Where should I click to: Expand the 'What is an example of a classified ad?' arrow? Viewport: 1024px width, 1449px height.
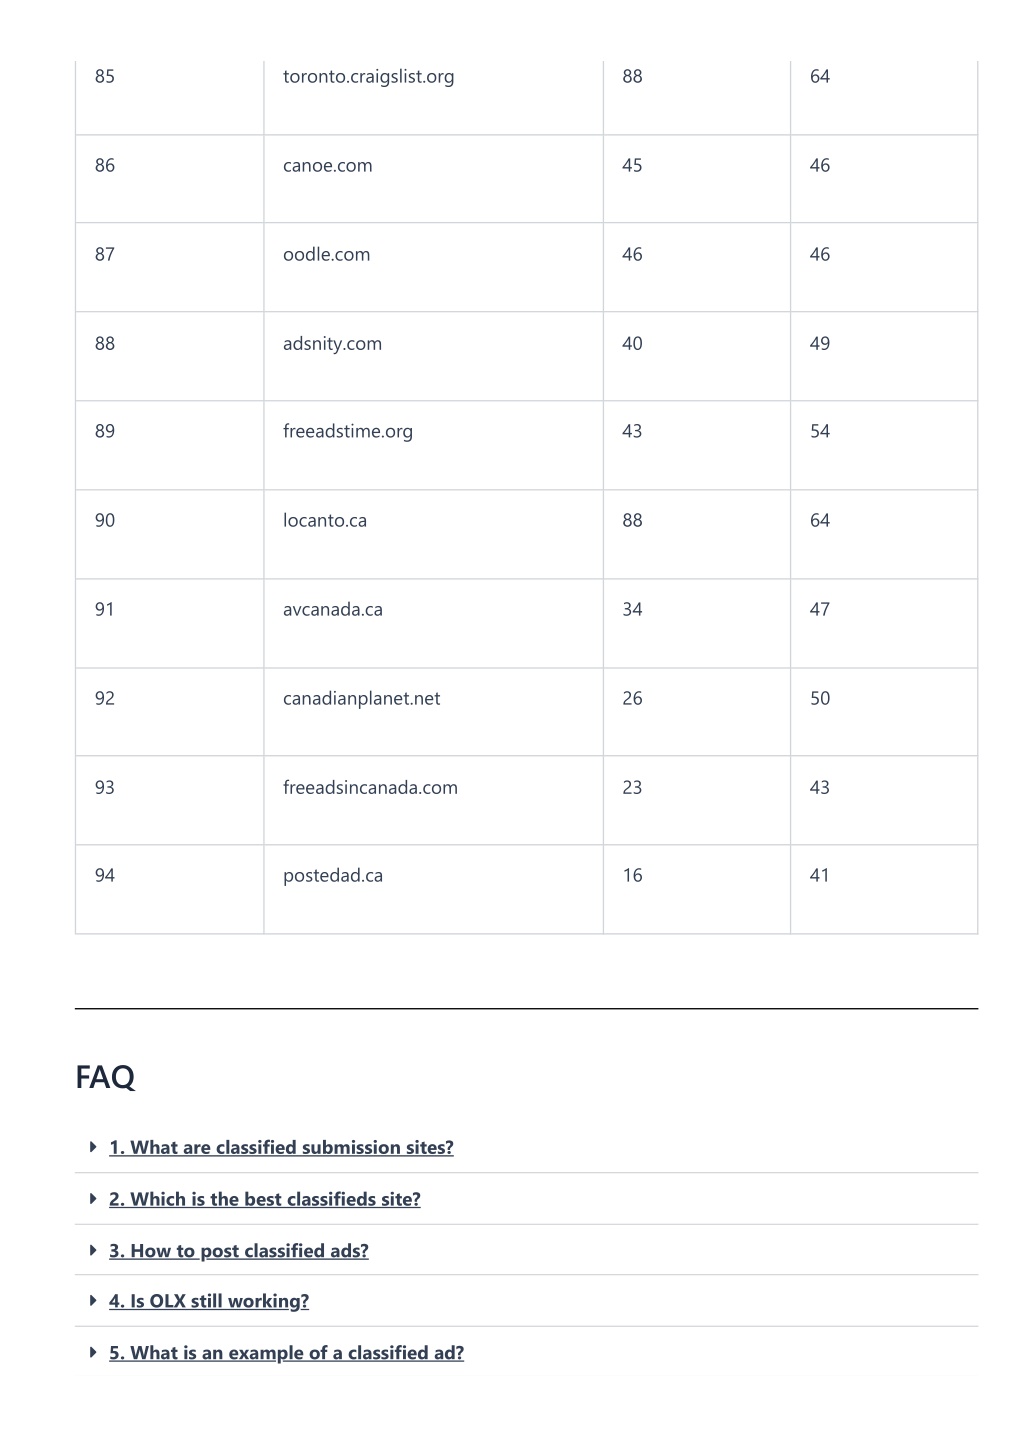click(93, 1352)
